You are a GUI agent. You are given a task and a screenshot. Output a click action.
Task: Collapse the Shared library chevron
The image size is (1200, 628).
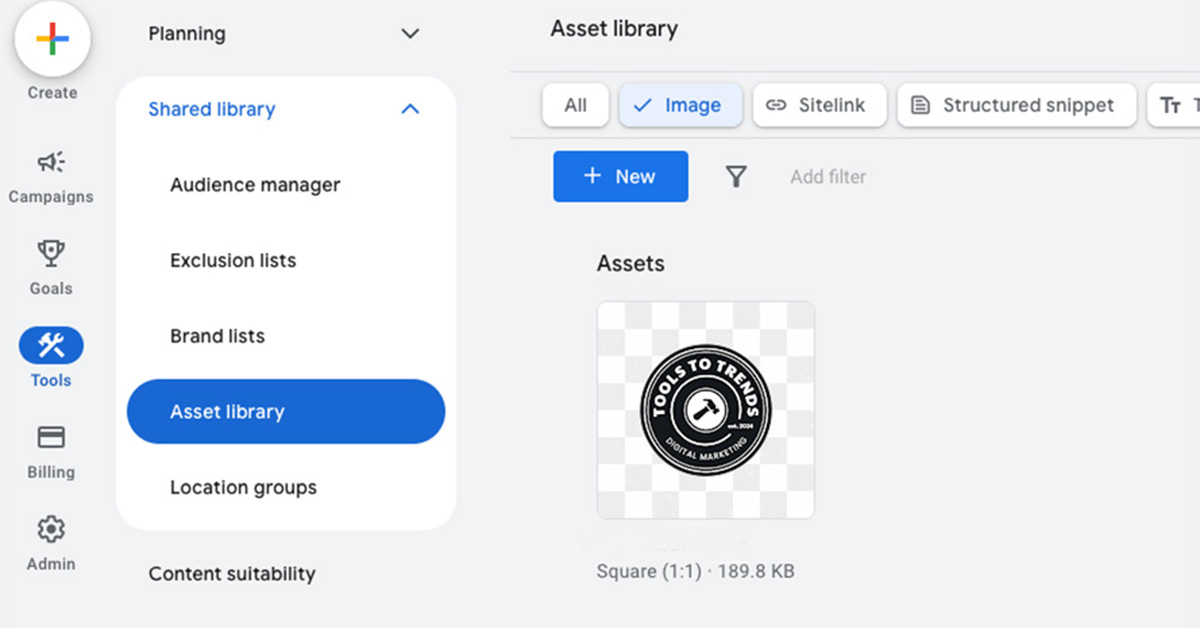pos(410,109)
